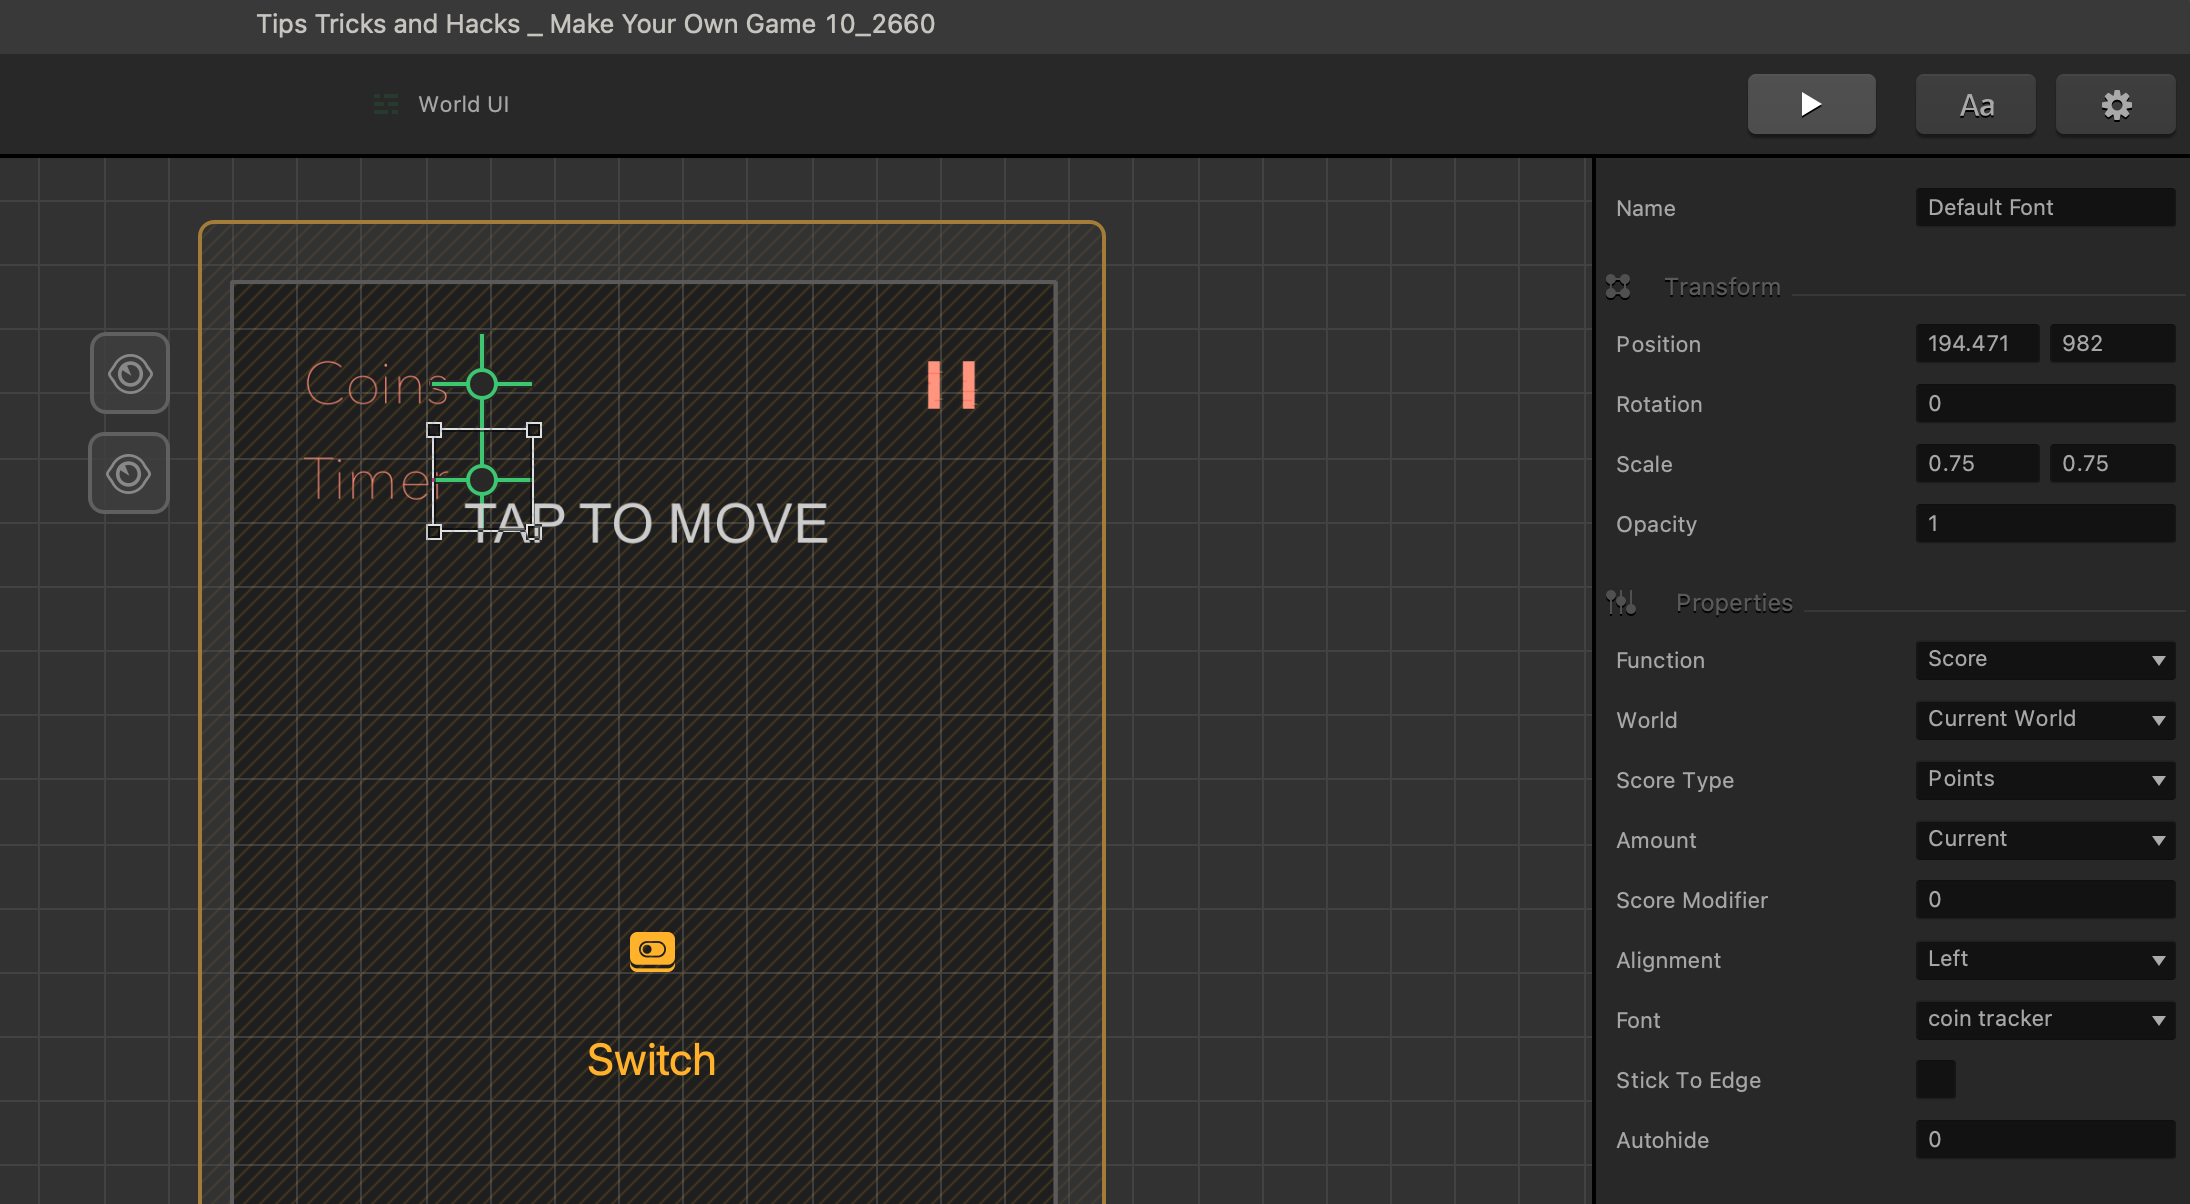Expand the Alignment dropdown set to Left
Viewport: 2190px width, 1204px height.
tap(2044, 960)
